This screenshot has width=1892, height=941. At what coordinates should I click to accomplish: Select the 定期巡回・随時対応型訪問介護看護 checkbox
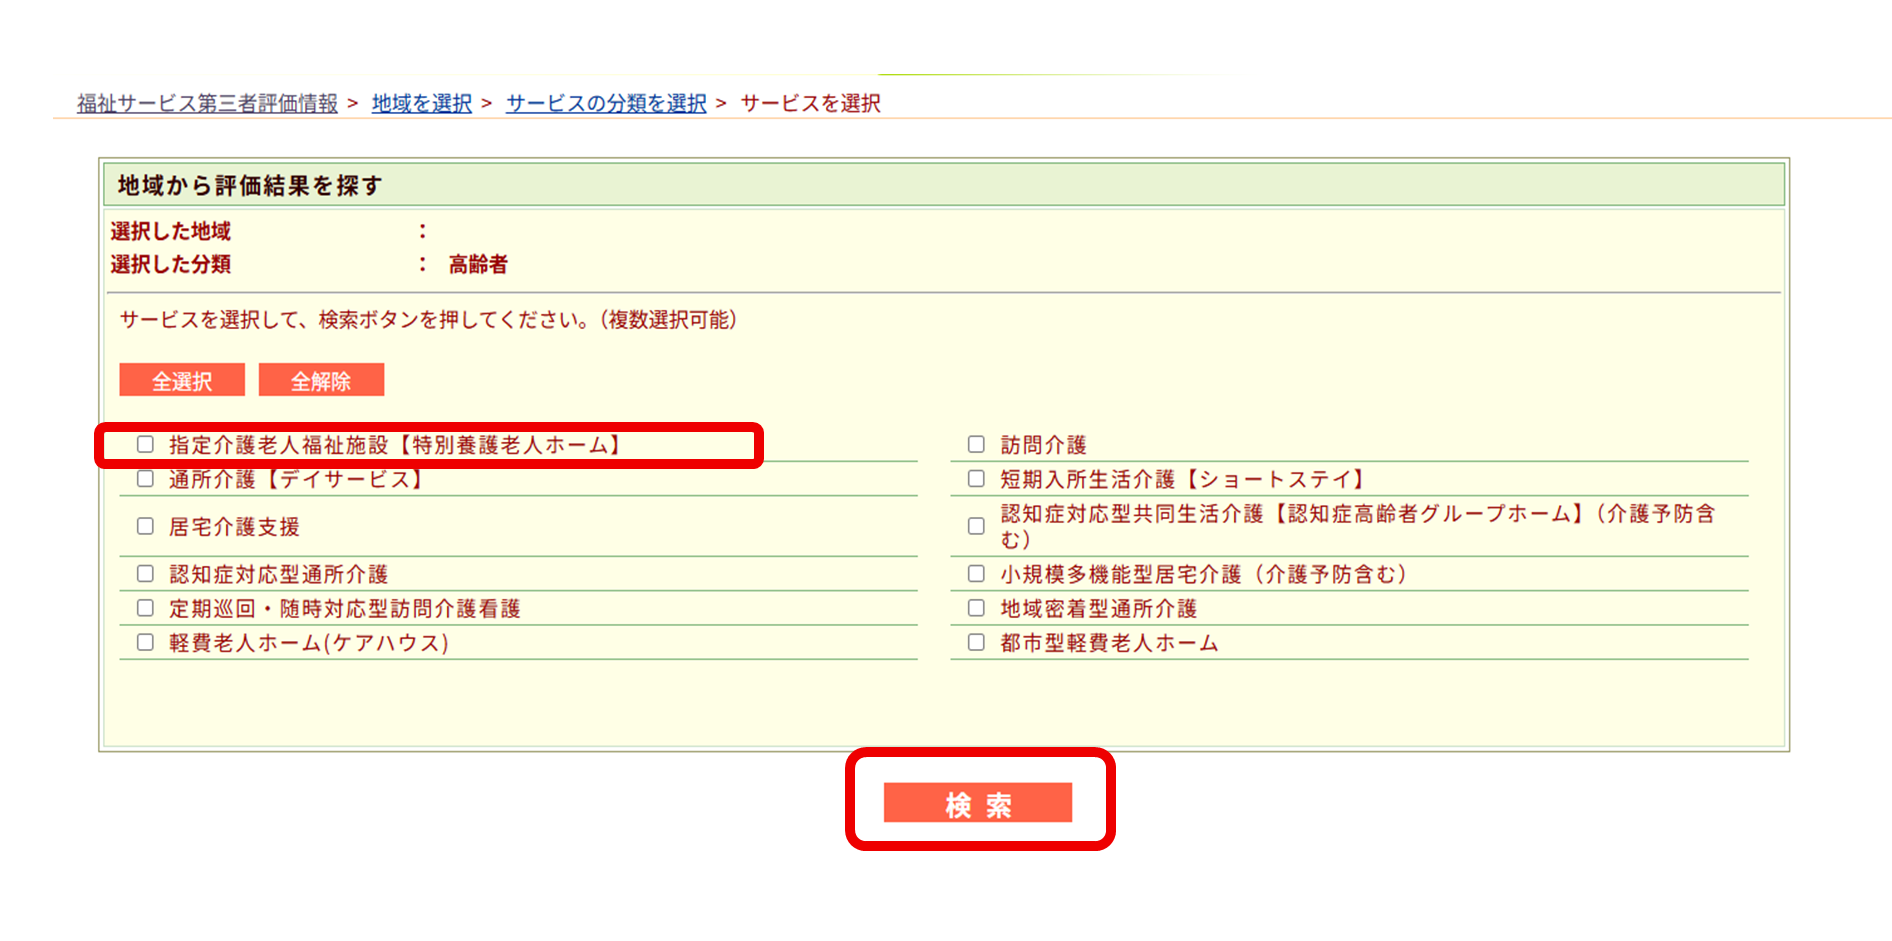point(146,608)
